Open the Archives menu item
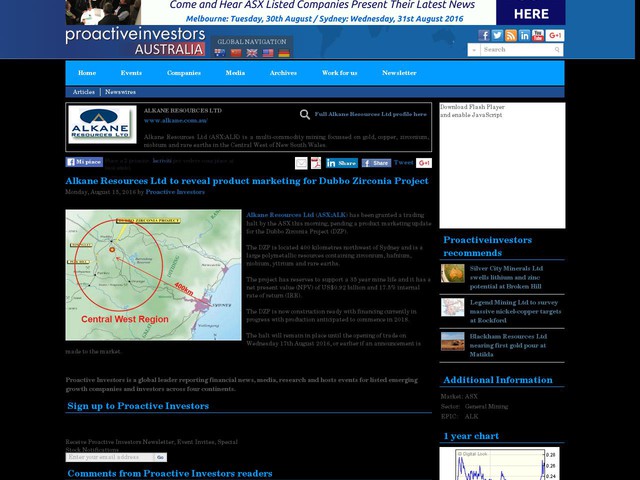The image size is (640, 480). pyautogui.click(x=283, y=73)
